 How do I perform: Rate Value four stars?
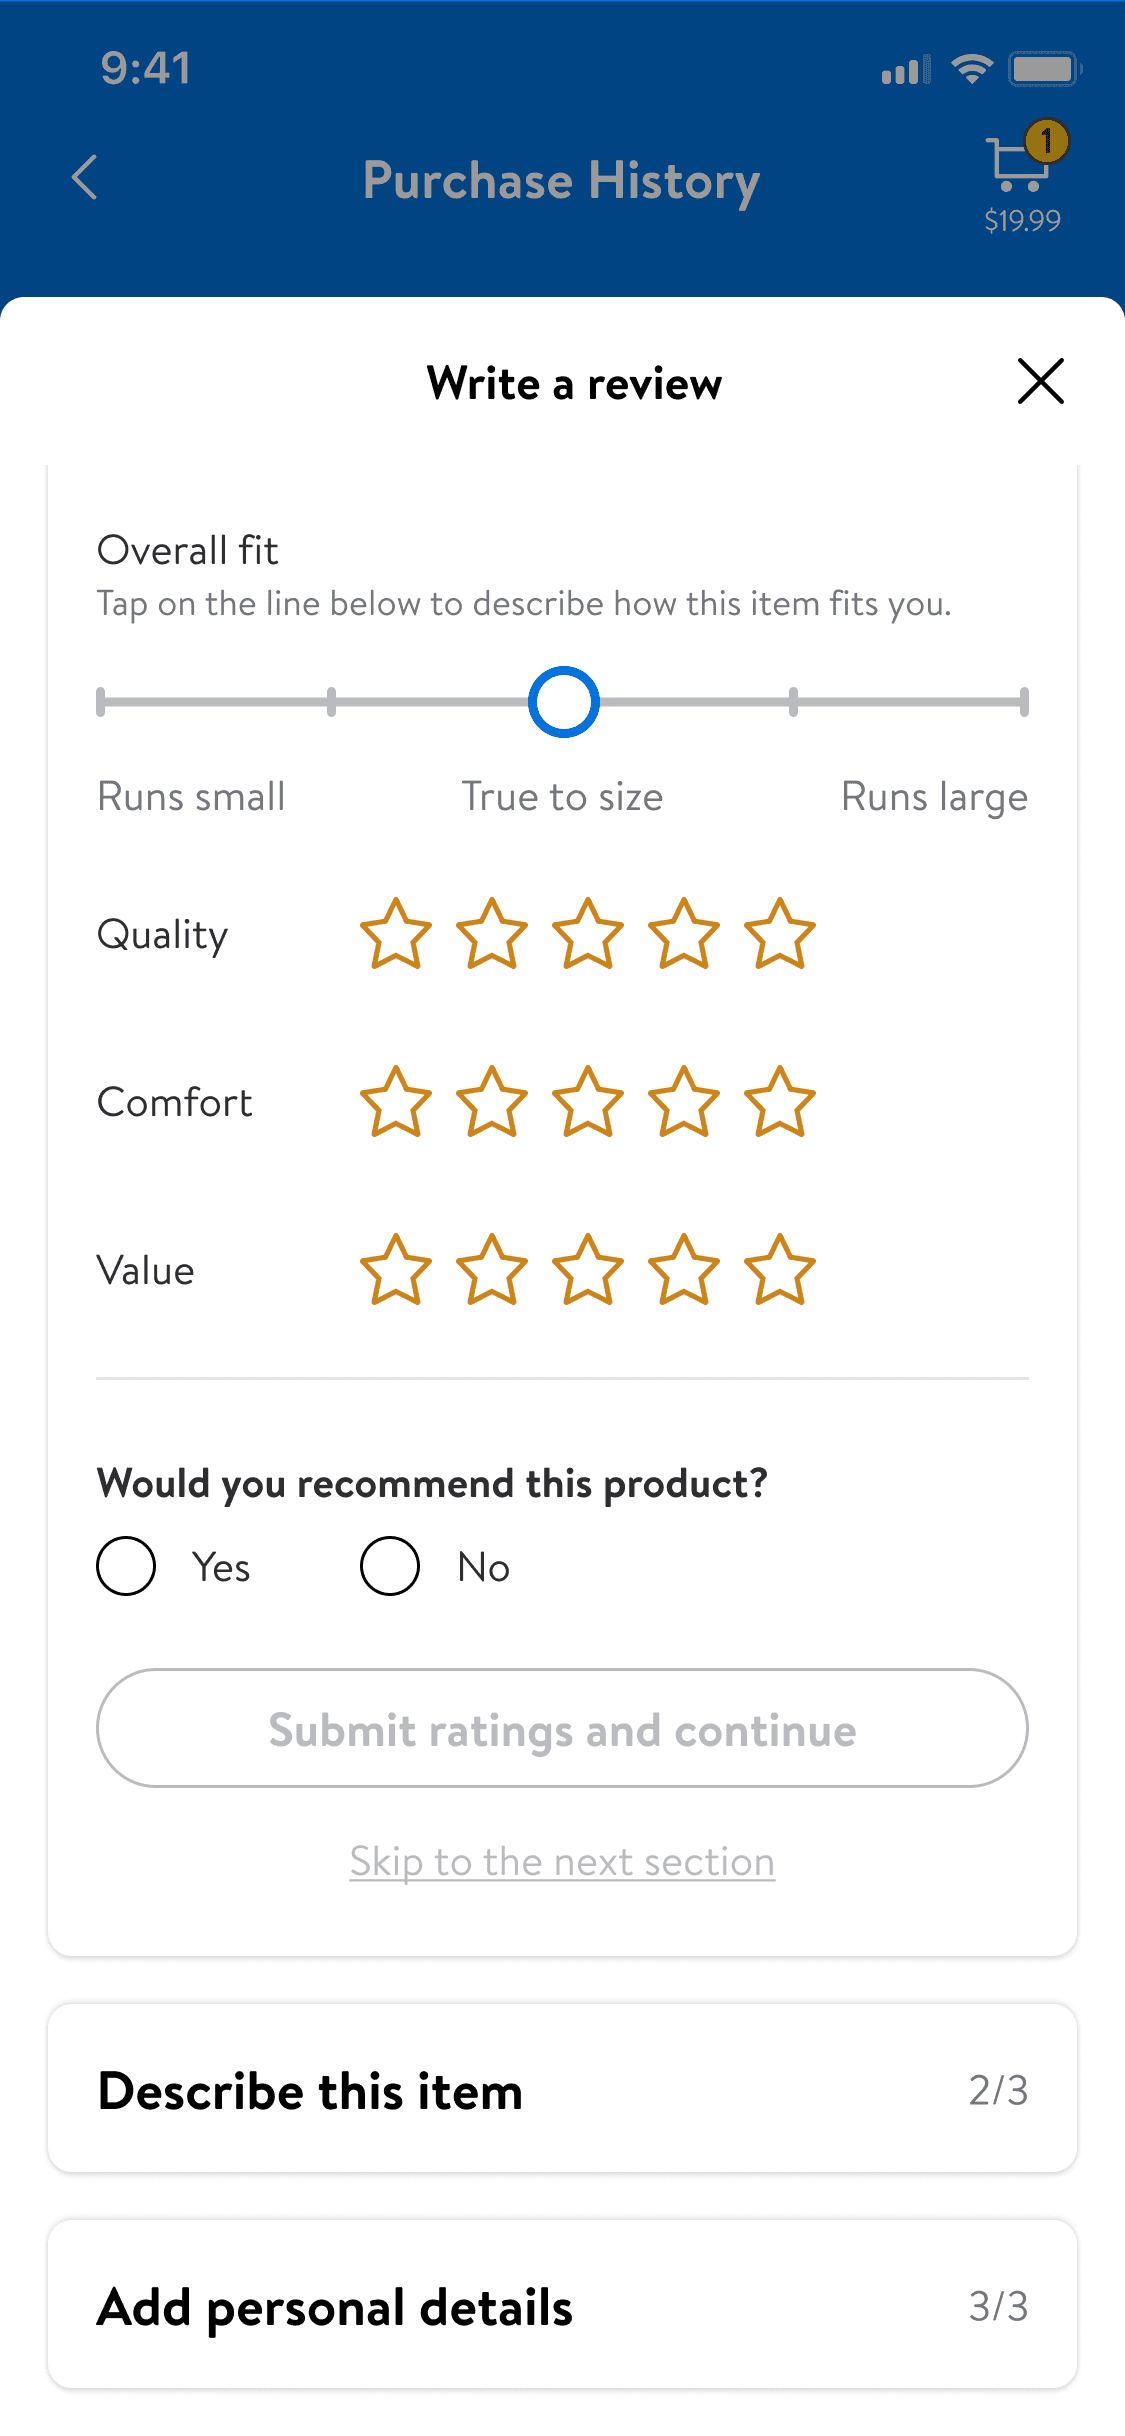pyautogui.click(x=684, y=1271)
